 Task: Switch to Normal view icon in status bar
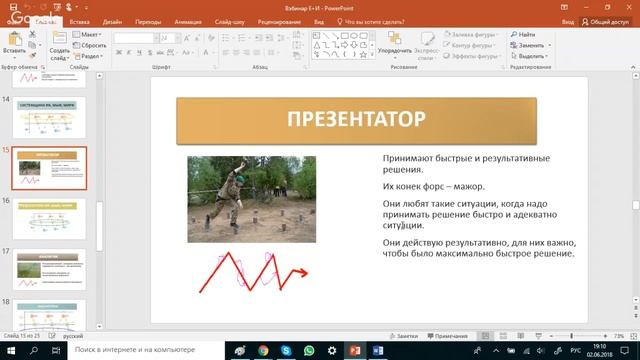[x=485, y=336]
